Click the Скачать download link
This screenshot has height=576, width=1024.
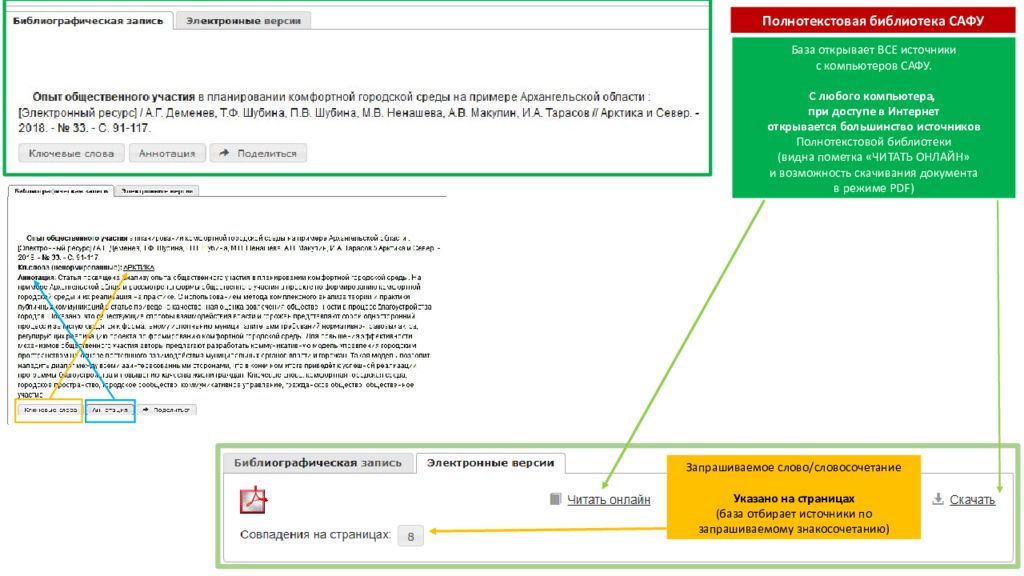click(x=972, y=500)
